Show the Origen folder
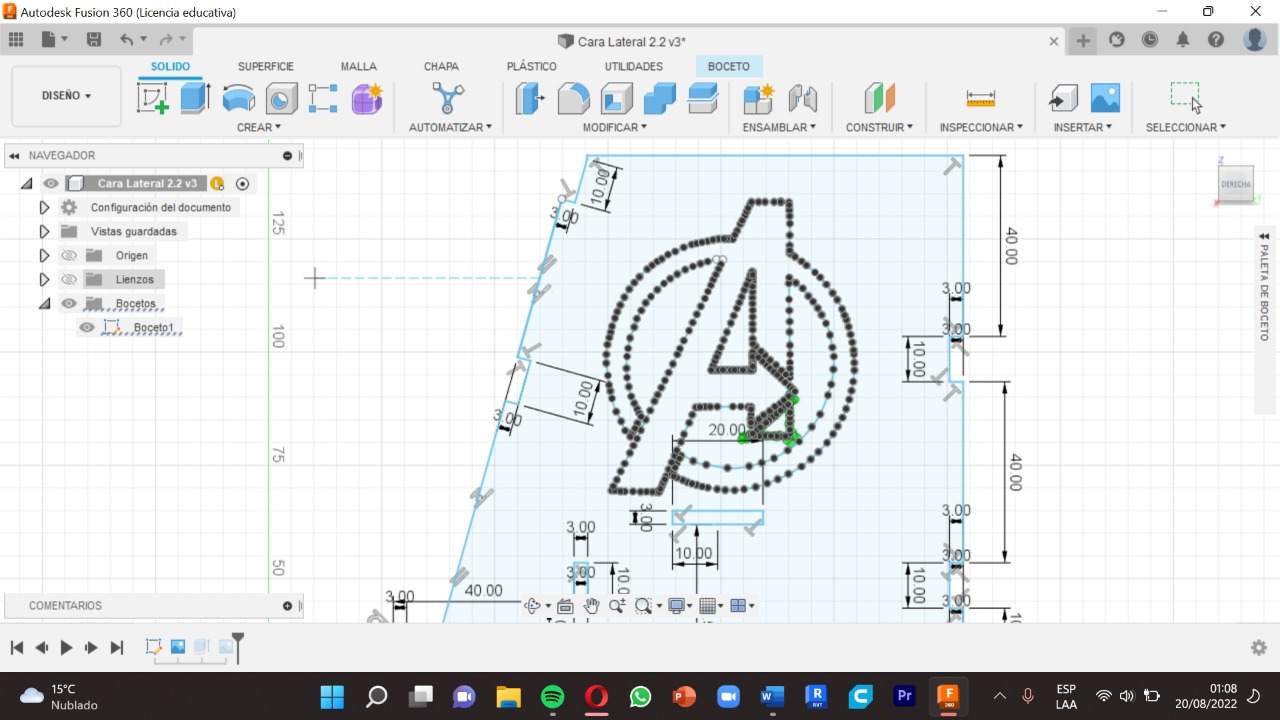 click(69, 256)
